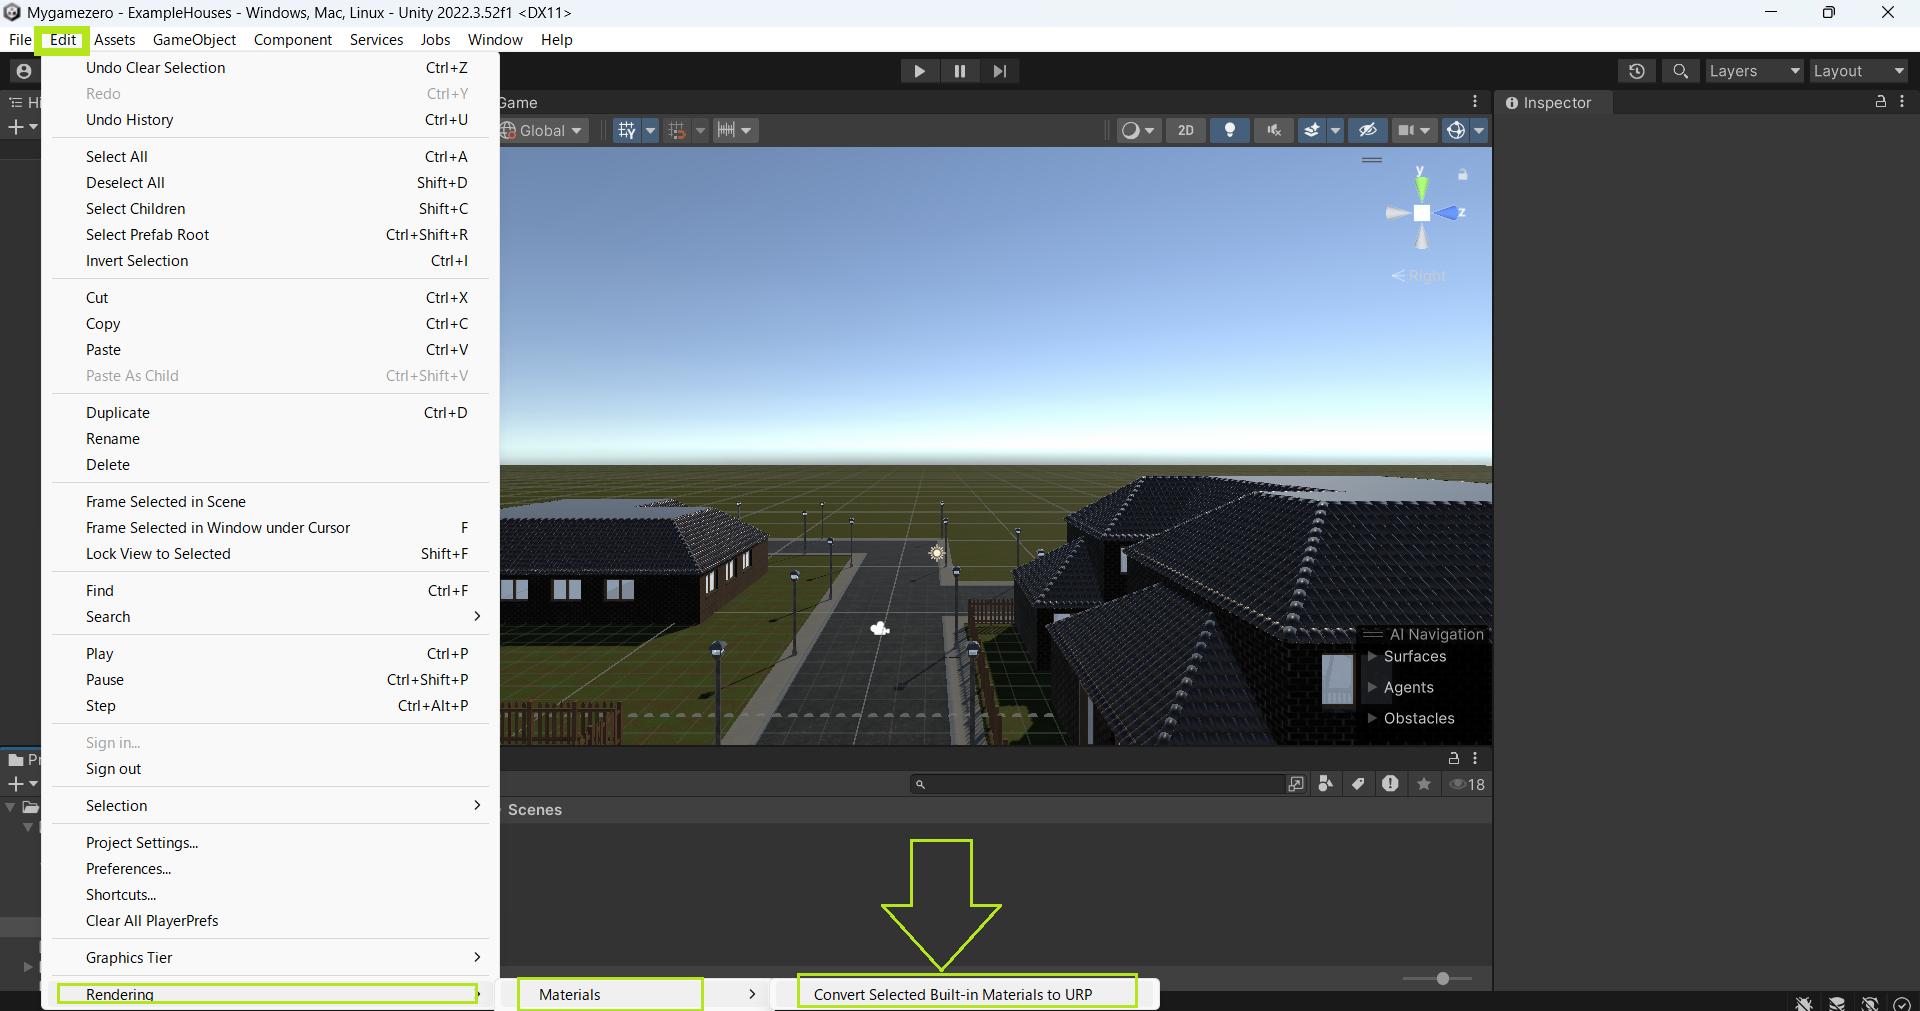The height and width of the screenshot is (1011, 1920).
Task: Click the Step frame forward button
Action: pyautogui.click(x=999, y=71)
